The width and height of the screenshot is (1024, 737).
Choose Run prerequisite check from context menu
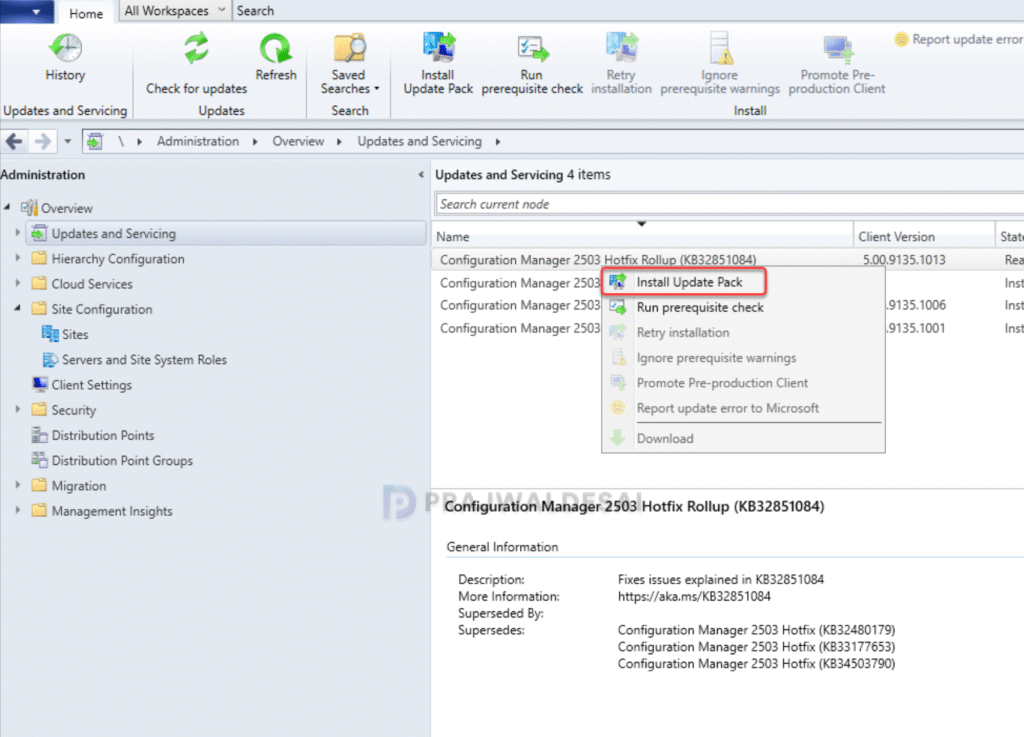click(x=700, y=307)
